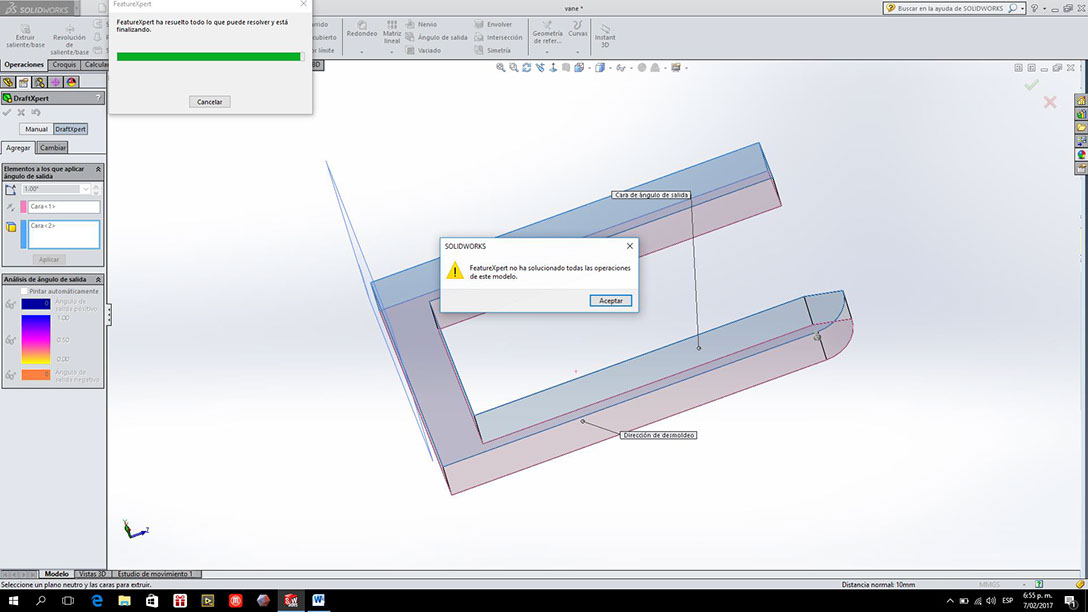Viewport: 1088px width, 612px height.
Task: Enable Pintar automáticamente checkbox
Action: (24, 291)
